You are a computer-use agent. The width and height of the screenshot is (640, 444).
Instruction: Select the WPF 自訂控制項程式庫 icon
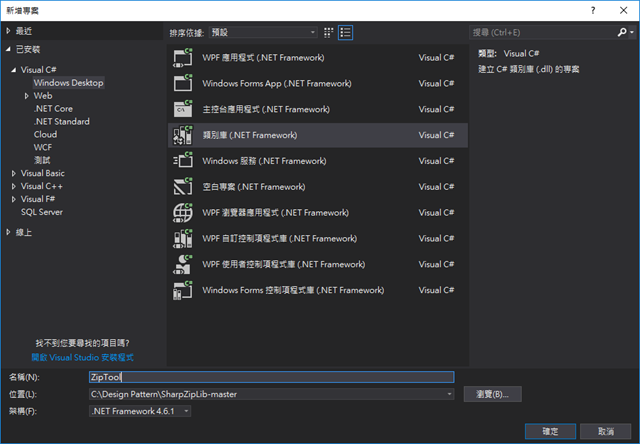click(x=182, y=238)
